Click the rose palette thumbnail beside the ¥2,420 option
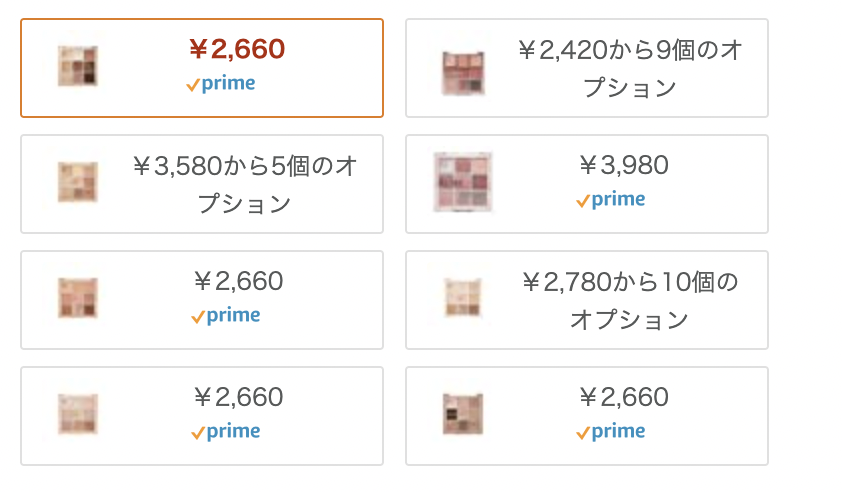842x492 pixels. point(463,73)
